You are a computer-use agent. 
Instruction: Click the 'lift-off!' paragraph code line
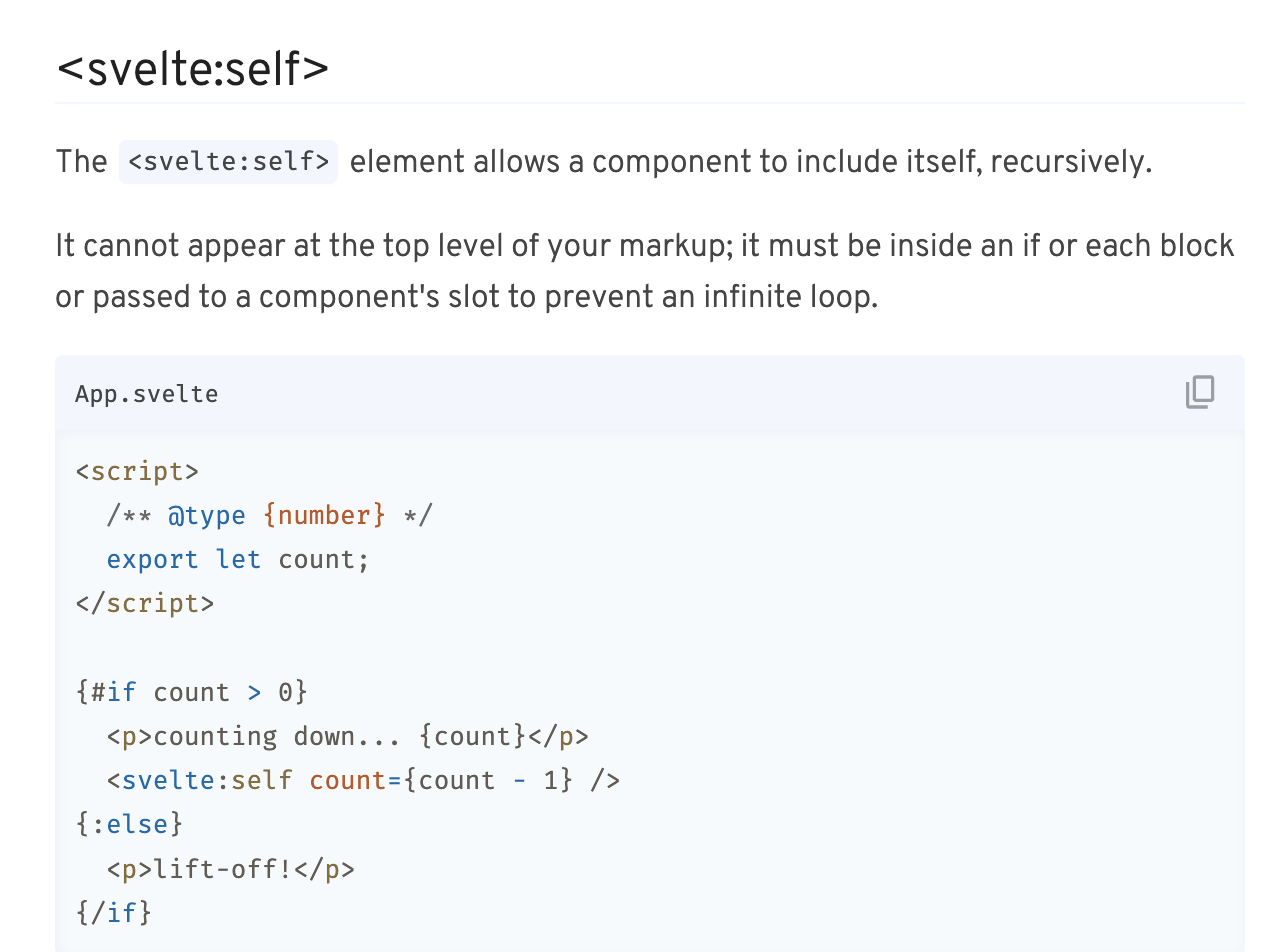(x=230, y=868)
